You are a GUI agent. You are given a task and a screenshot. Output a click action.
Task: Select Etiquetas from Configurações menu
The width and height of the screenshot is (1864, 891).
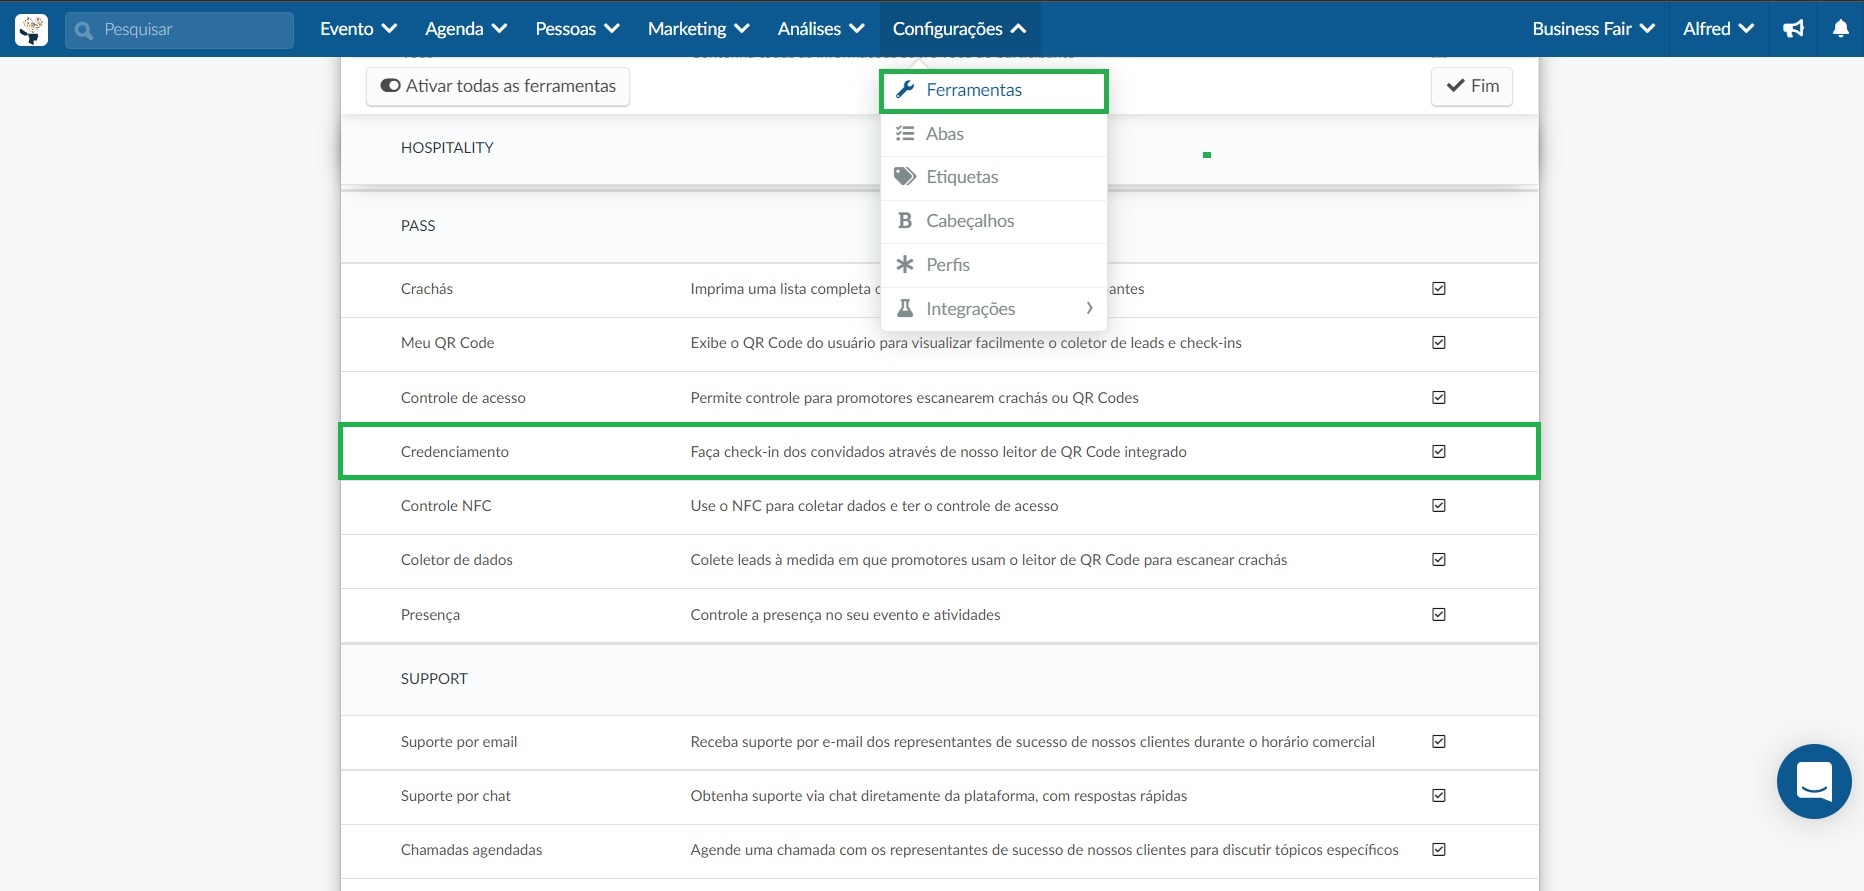[x=994, y=177]
